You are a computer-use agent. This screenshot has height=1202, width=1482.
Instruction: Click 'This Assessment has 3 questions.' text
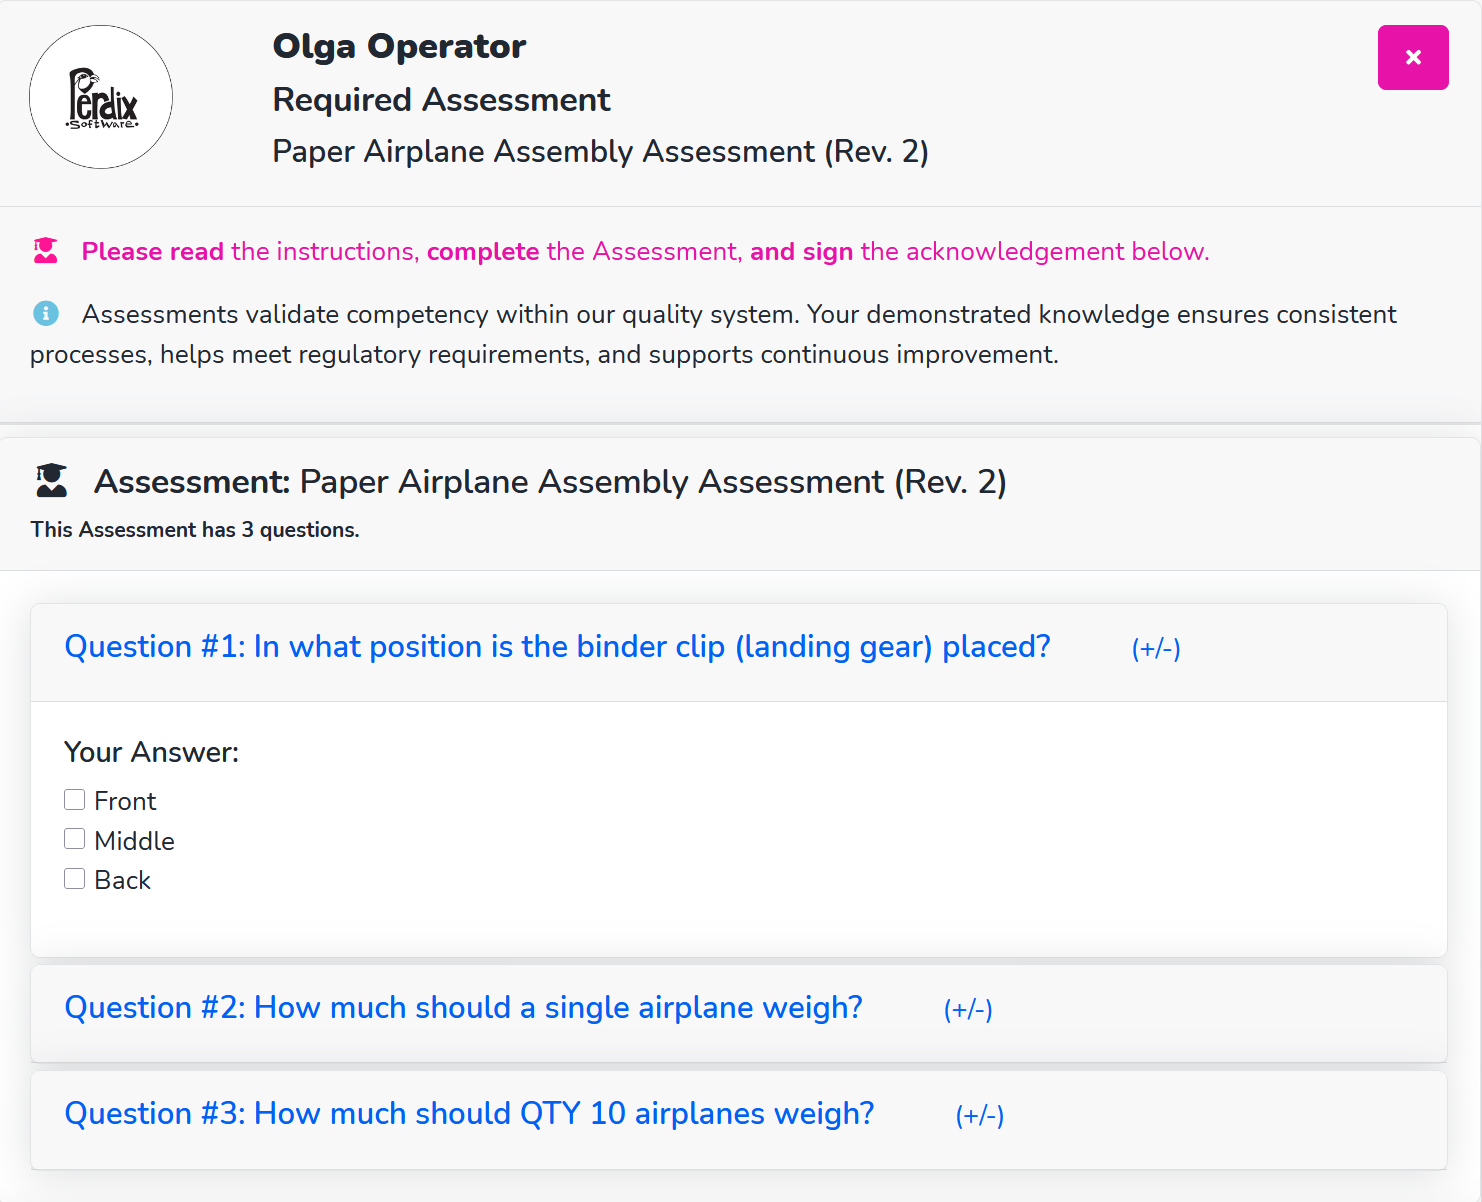[x=195, y=530]
